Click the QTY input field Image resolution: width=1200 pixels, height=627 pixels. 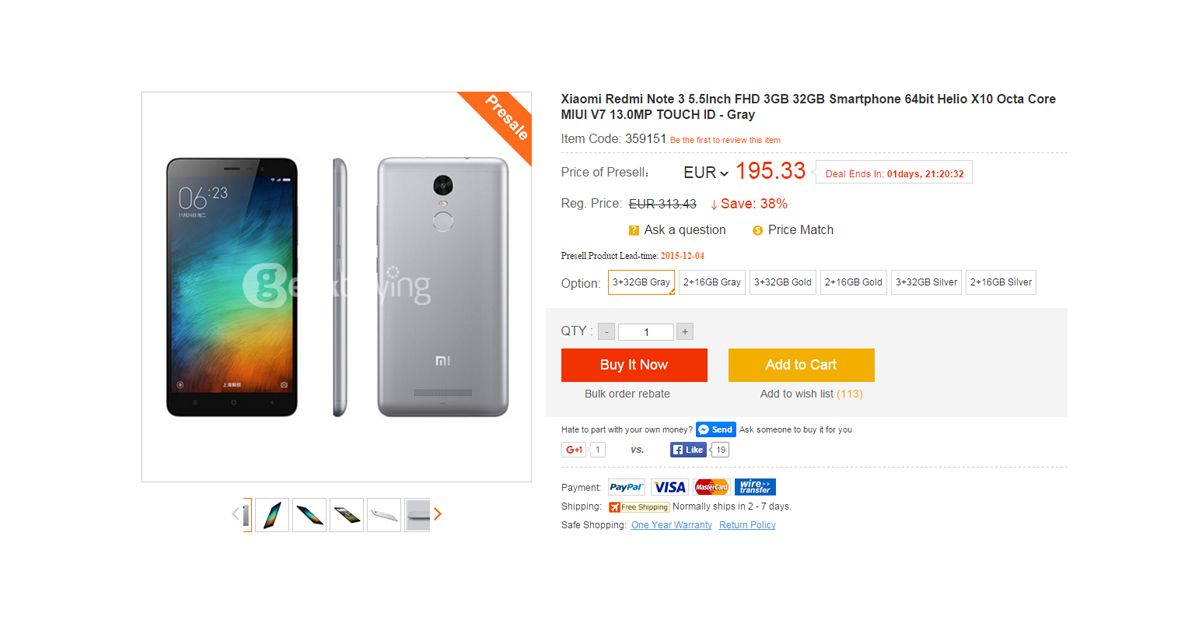point(645,331)
